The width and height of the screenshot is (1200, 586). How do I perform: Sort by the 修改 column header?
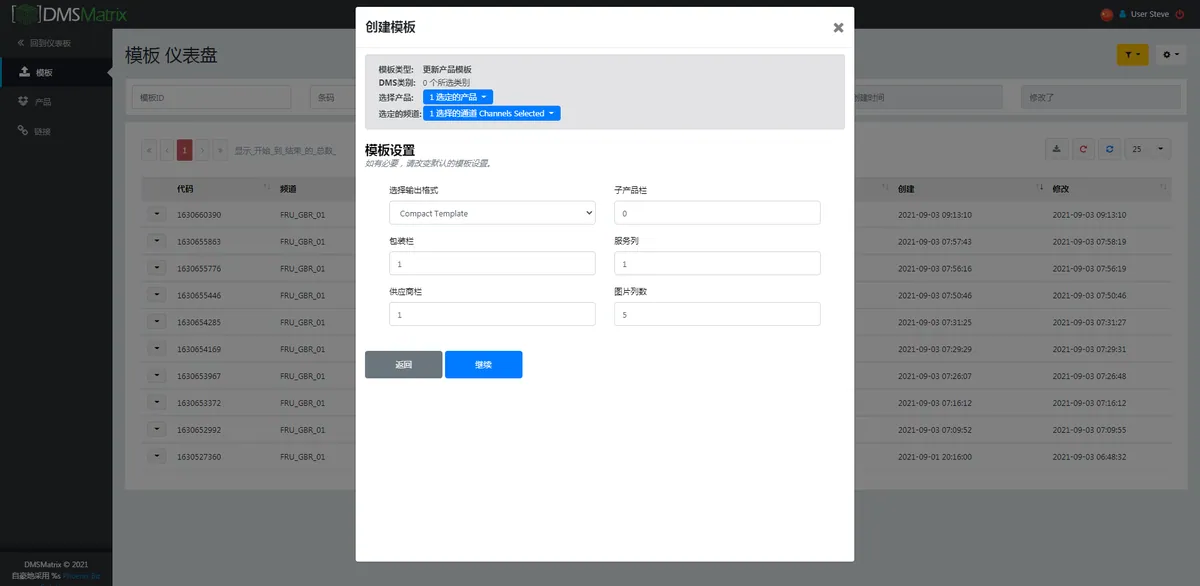click(1110, 189)
